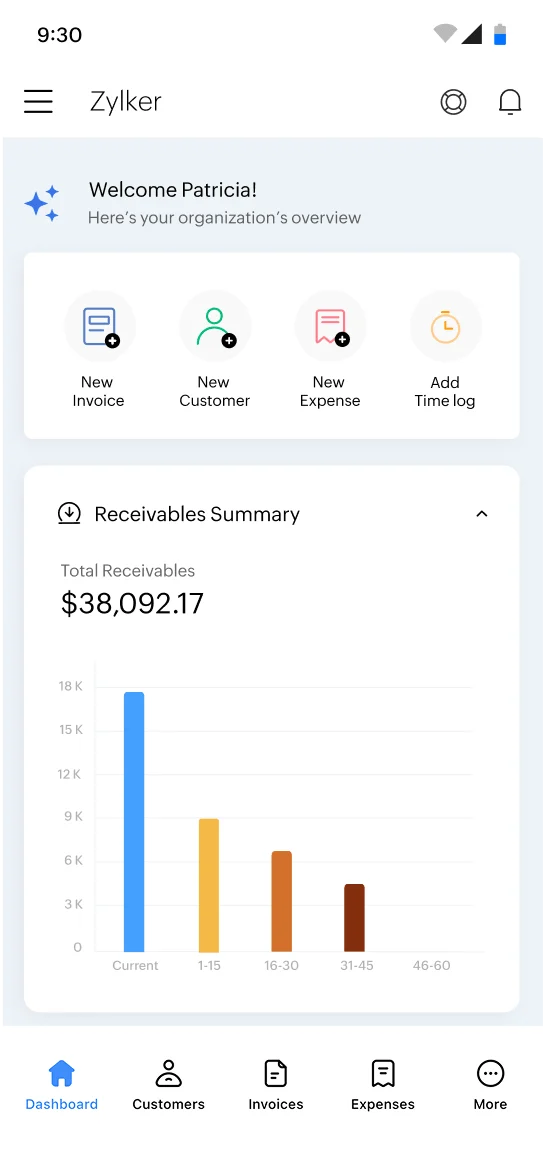Image resolution: width=543 pixels, height=1172 pixels.
Task: Click the 16-30 axis label
Action: click(281, 965)
